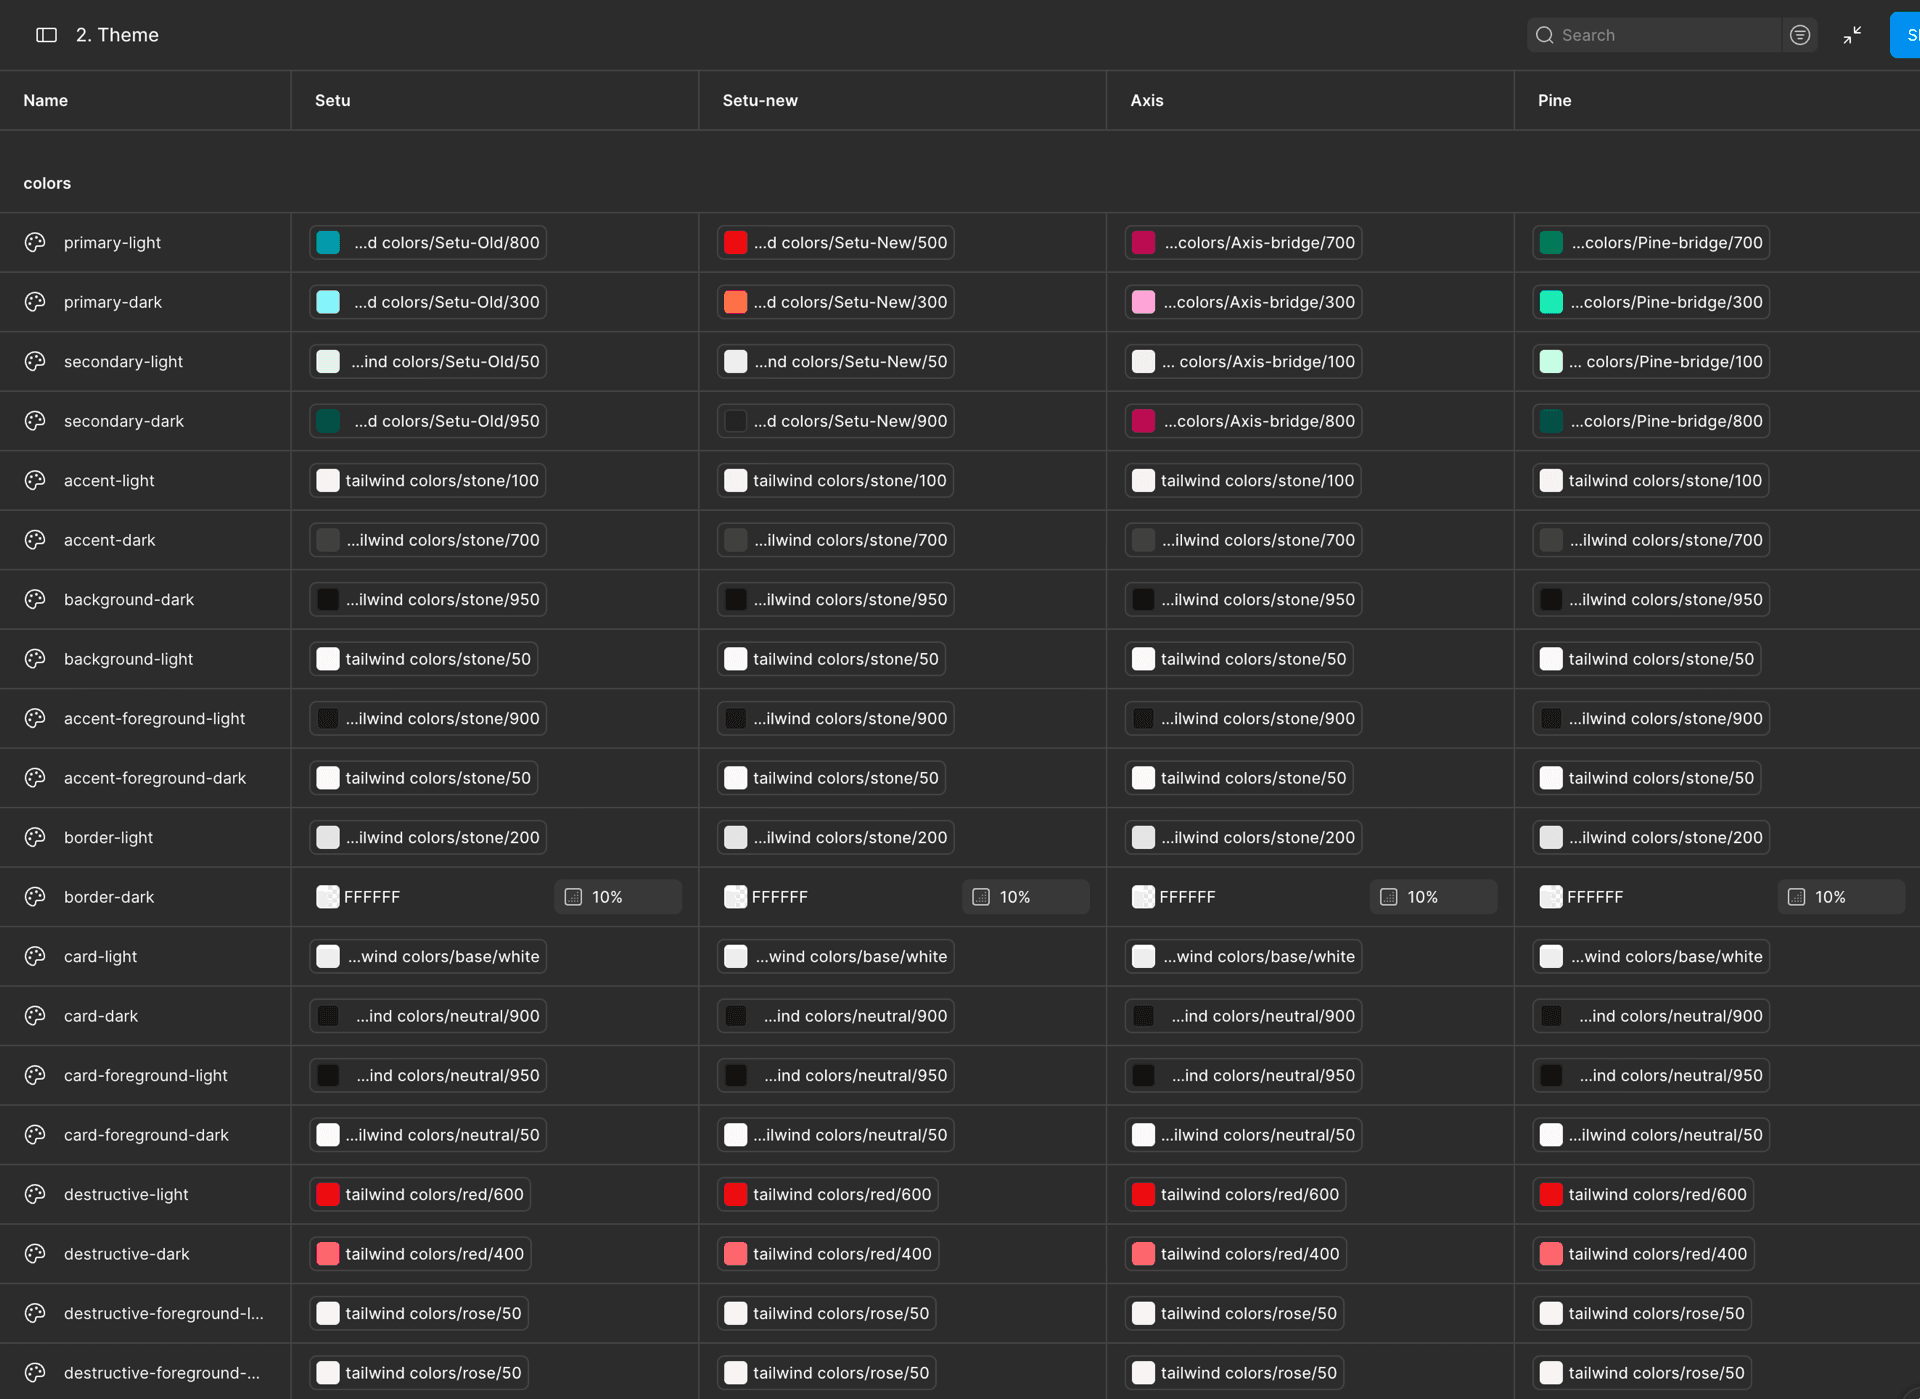Click the Name column header
Viewport: 1920px width, 1399px height.
[46, 100]
